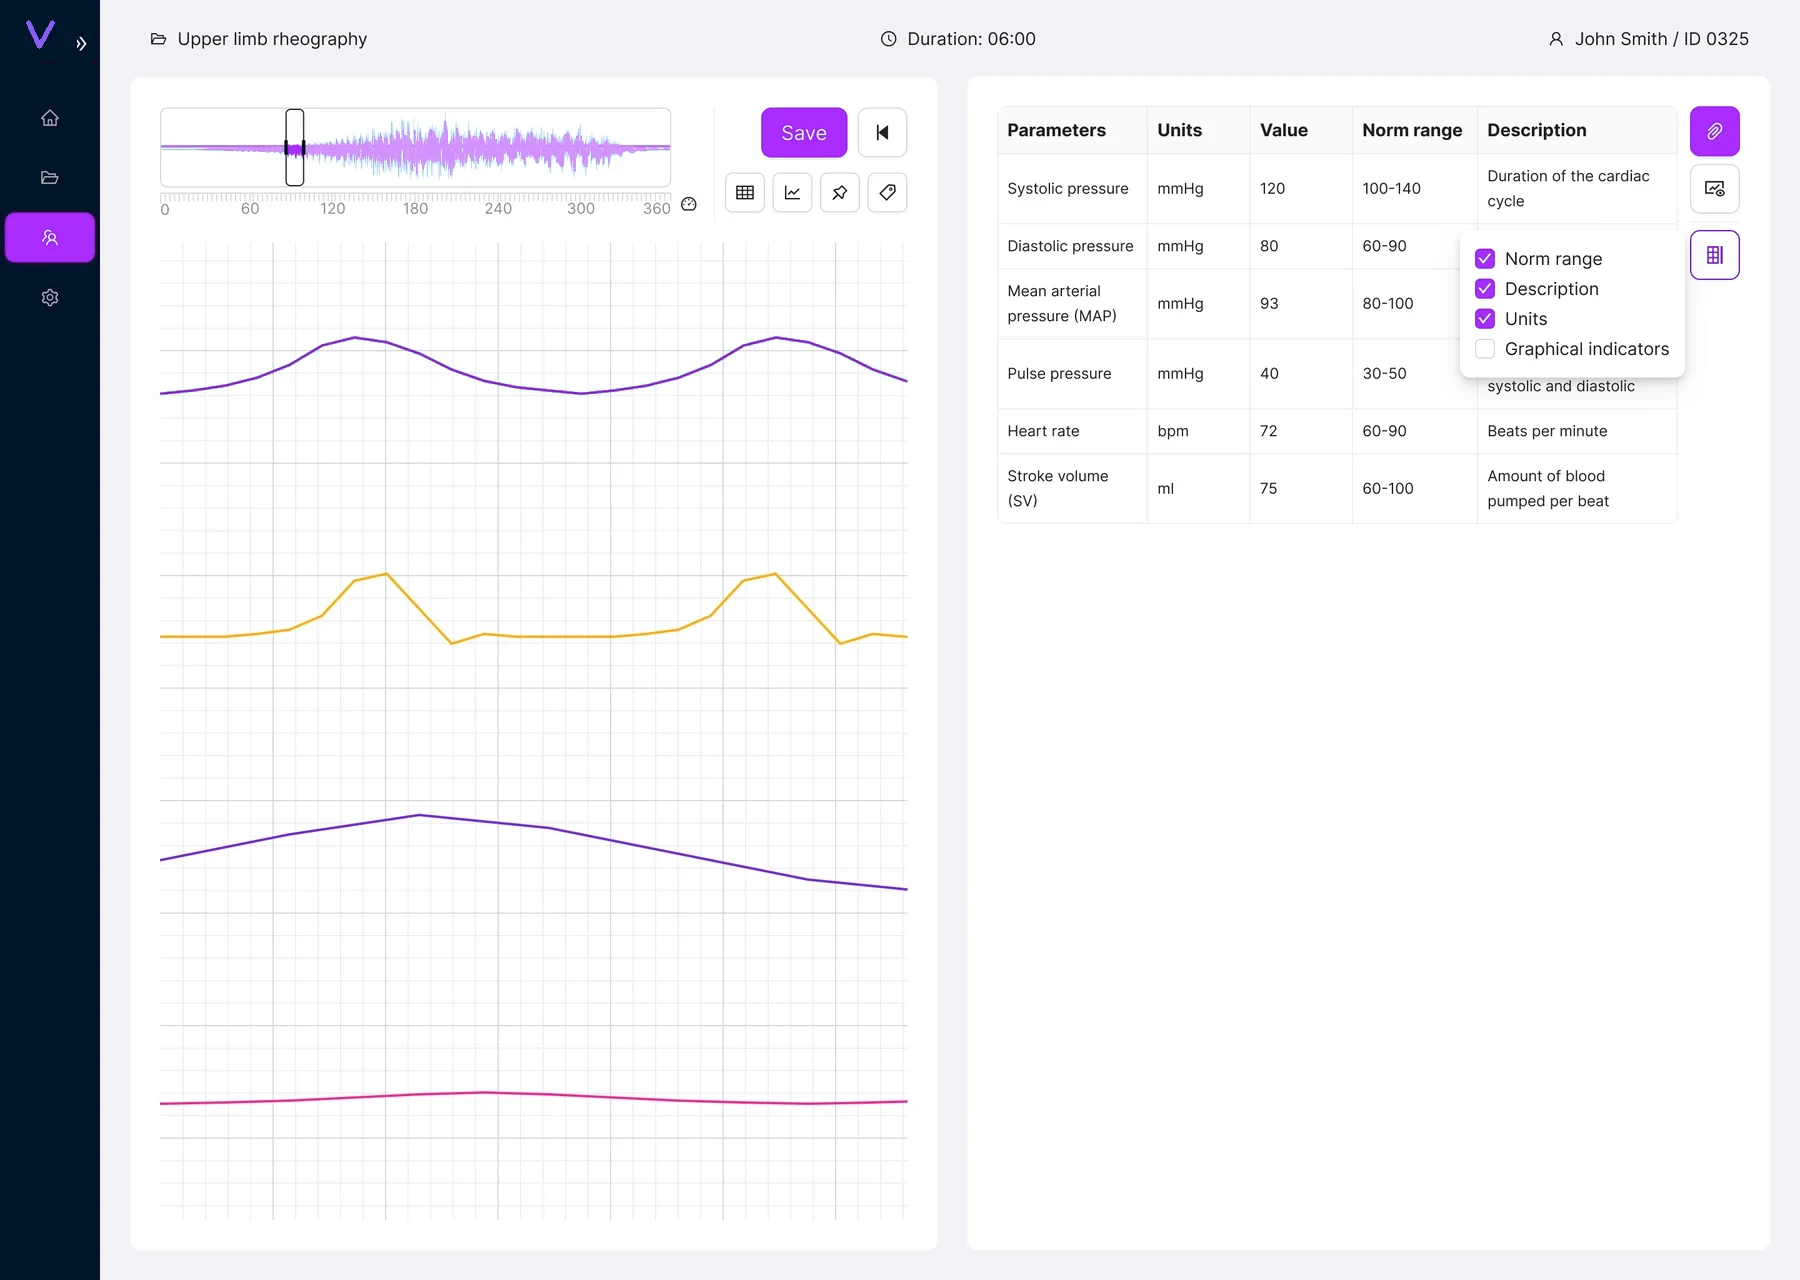The width and height of the screenshot is (1800, 1280).
Task: Click the tag label icon in the toolbar
Action: 887,192
